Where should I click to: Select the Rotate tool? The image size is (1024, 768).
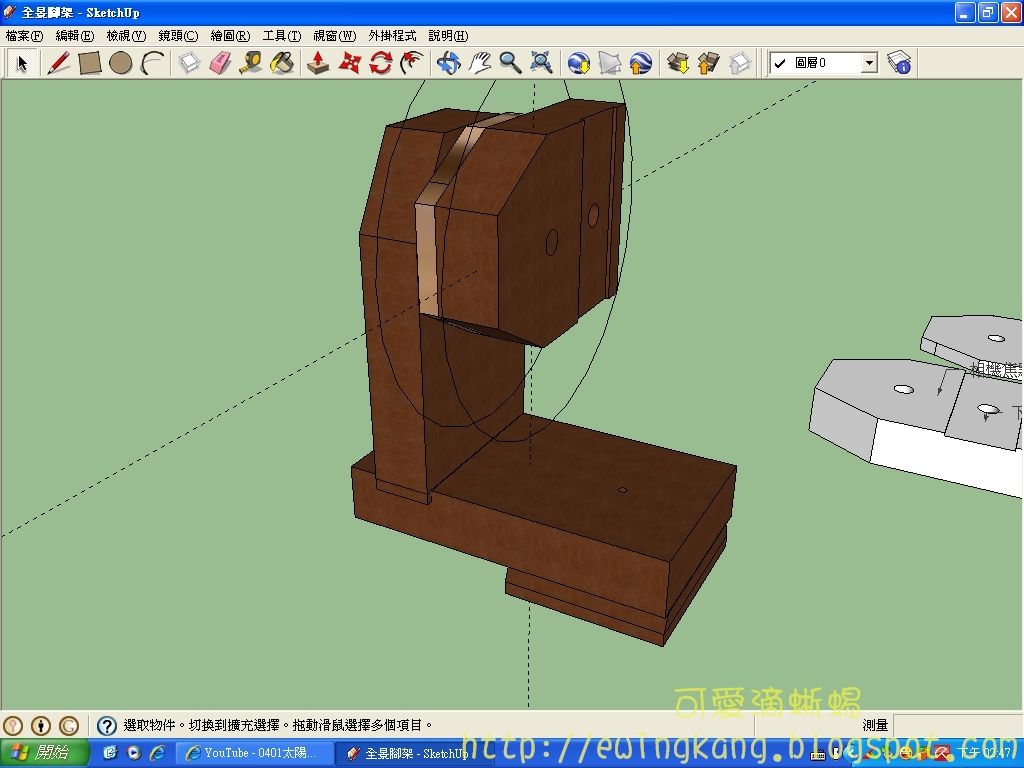[x=381, y=63]
